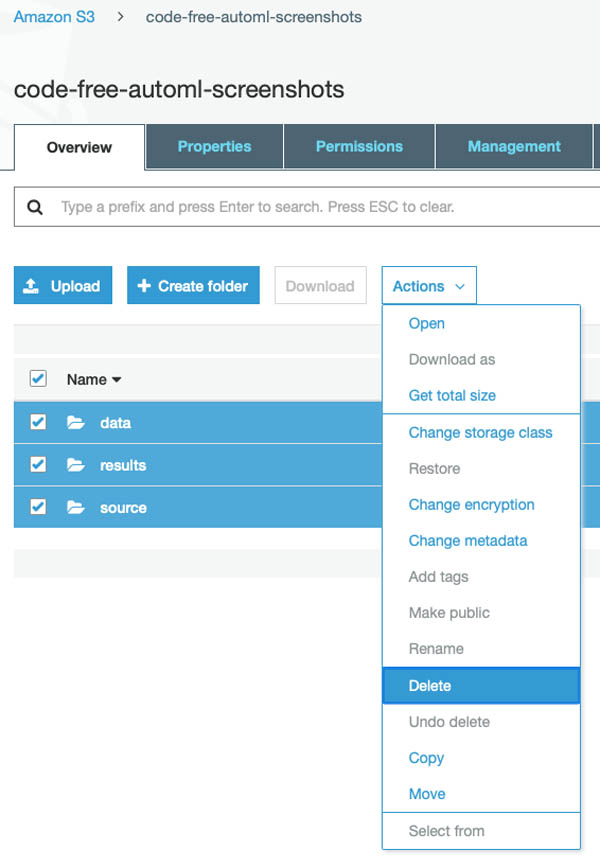Select the highlighted Delete option
Viewport: 600px width, 868px height.
481,685
